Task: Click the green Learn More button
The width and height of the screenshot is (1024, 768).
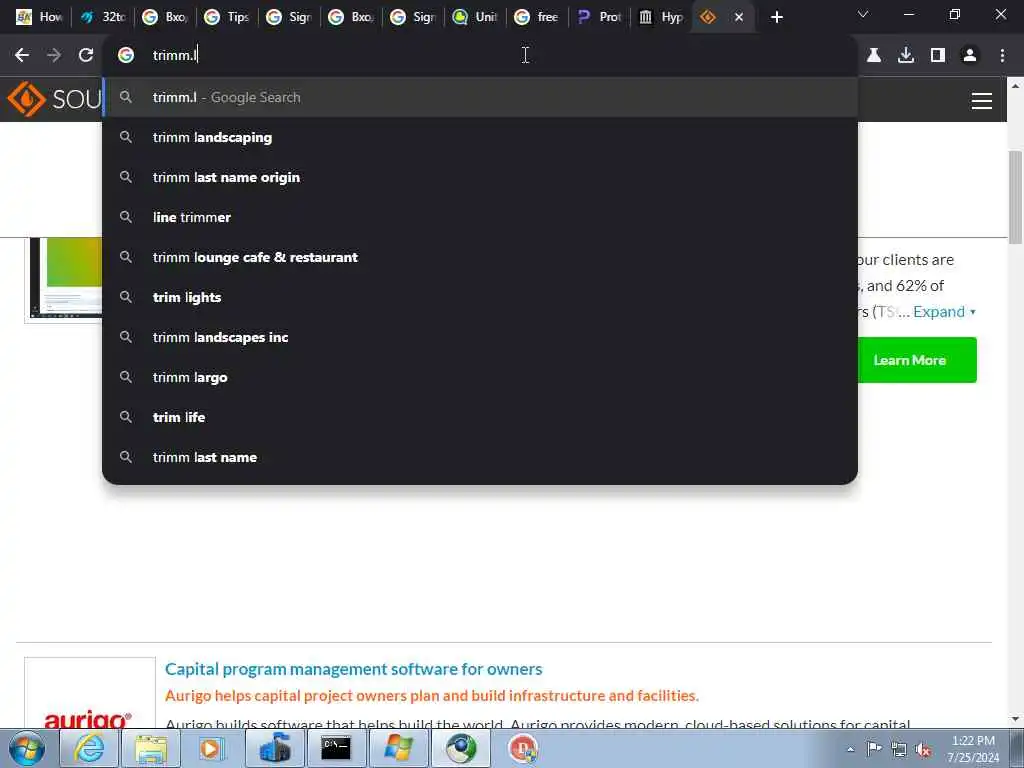Action: [x=917, y=360]
